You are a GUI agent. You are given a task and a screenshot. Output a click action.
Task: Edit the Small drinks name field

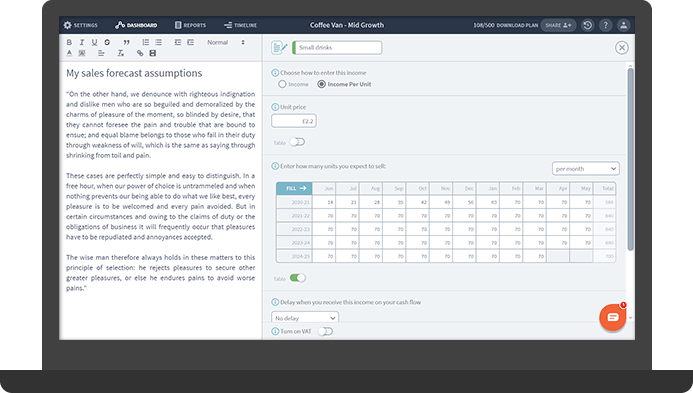[x=337, y=48]
